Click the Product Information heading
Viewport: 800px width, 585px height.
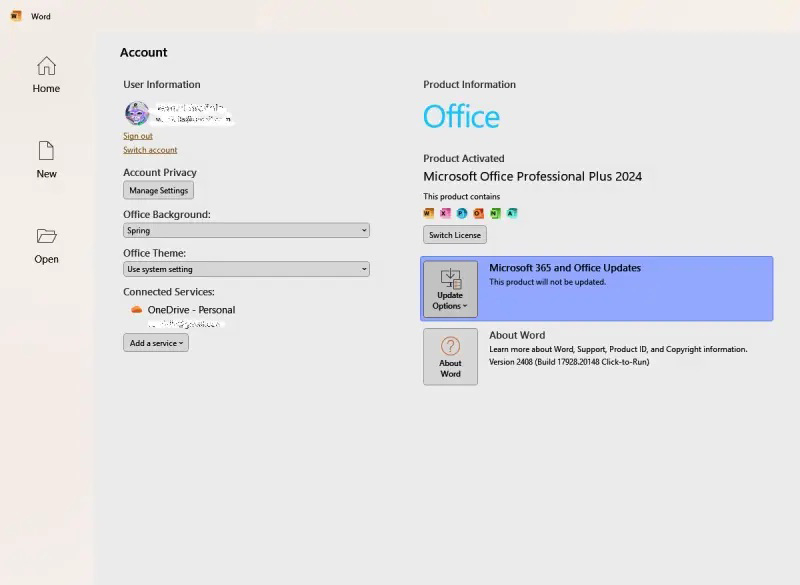click(469, 84)
